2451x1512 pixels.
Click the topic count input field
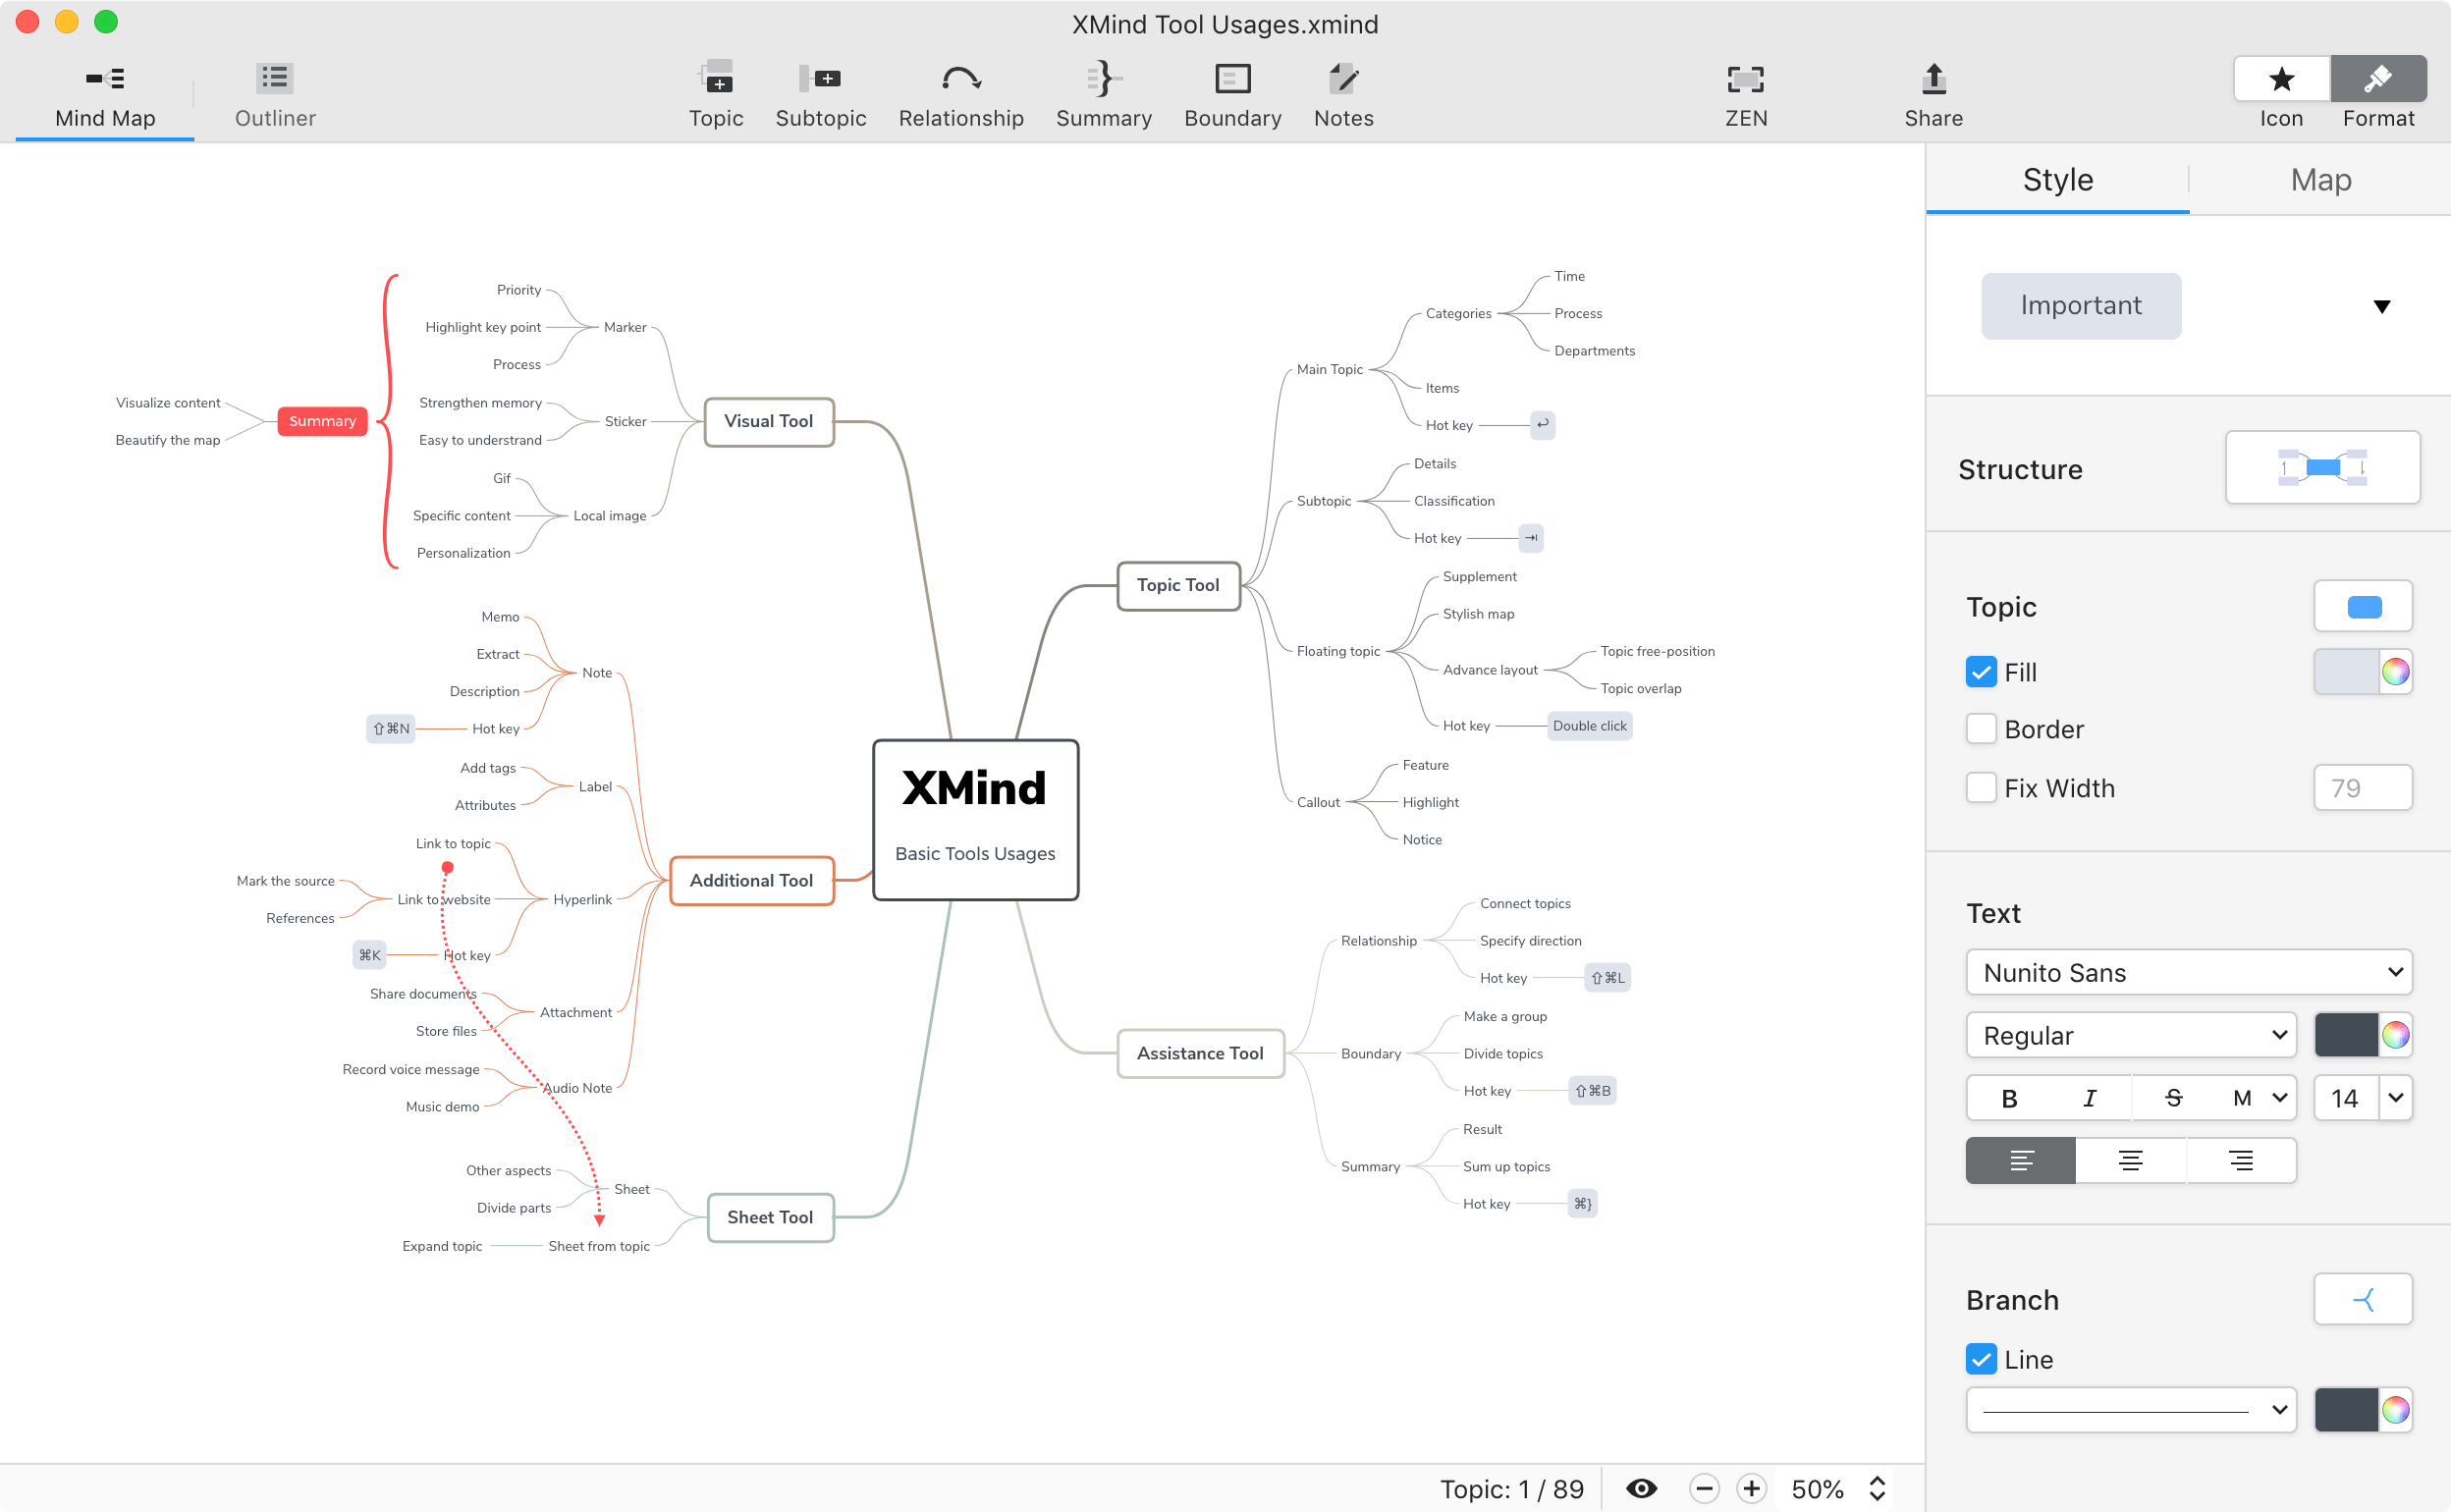point(1505,1491)
